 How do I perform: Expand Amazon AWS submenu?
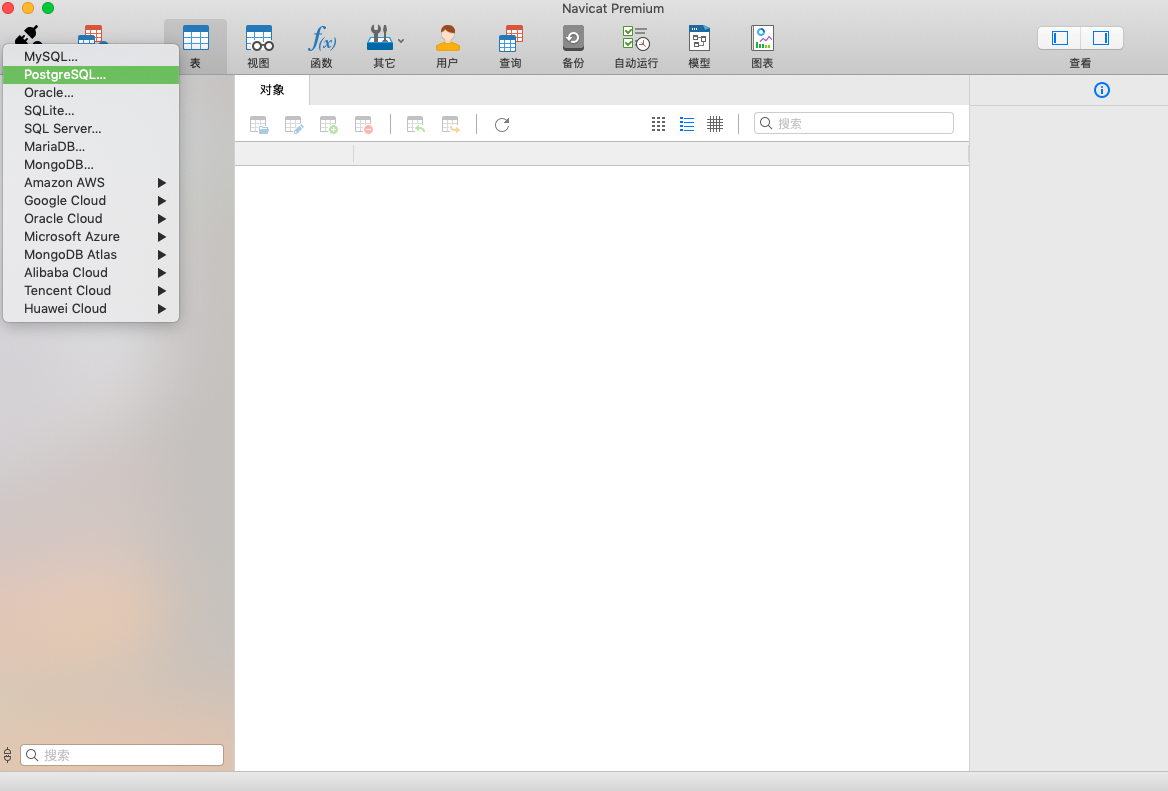[91, 182]
